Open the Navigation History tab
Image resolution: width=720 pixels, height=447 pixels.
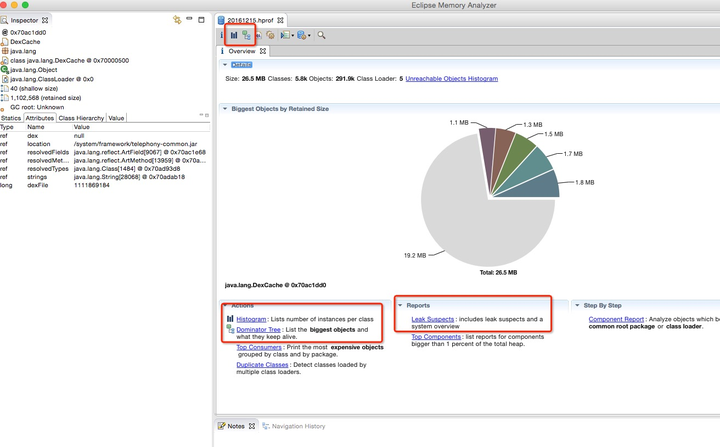(x=294, y=426)
